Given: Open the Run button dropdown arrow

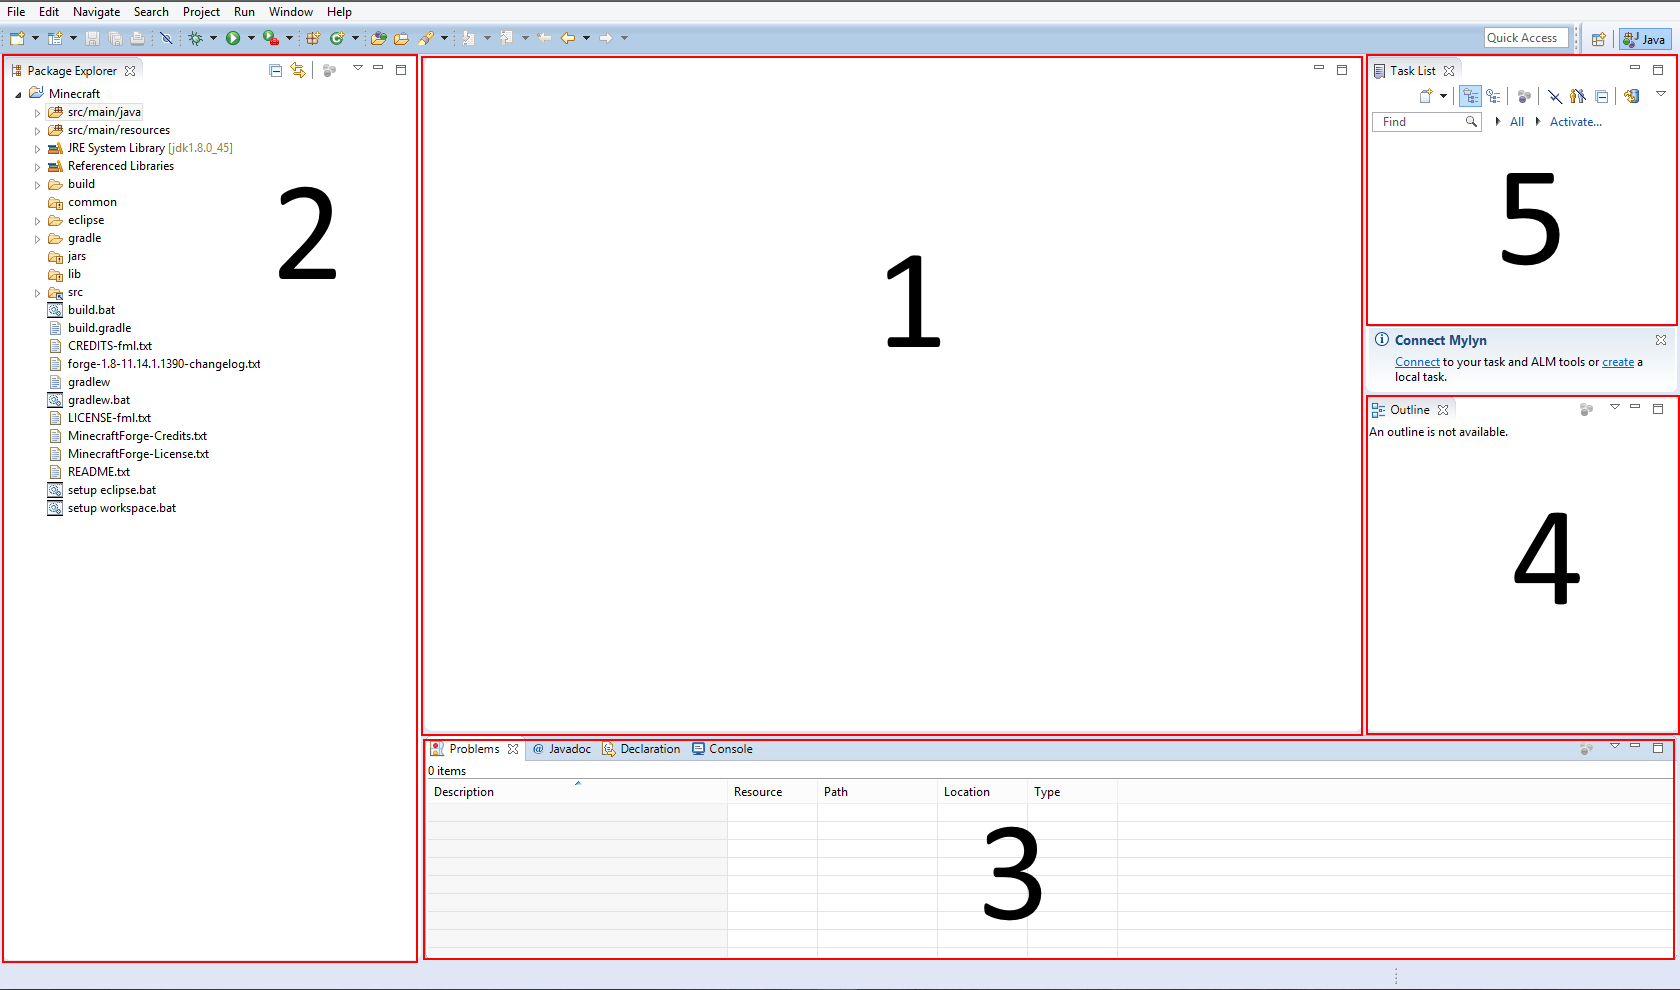Looking at the screenshot, I should click(x=251, y=38).
